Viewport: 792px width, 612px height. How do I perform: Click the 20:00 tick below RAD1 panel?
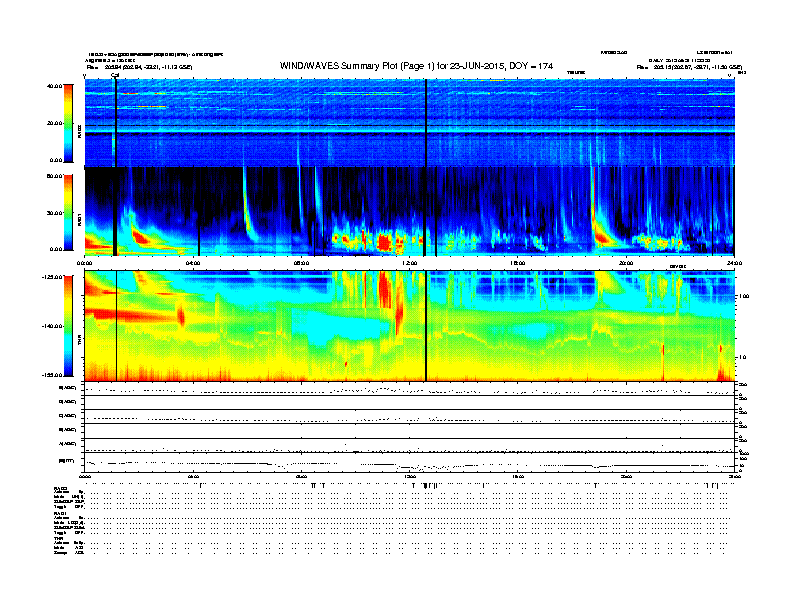626,263
